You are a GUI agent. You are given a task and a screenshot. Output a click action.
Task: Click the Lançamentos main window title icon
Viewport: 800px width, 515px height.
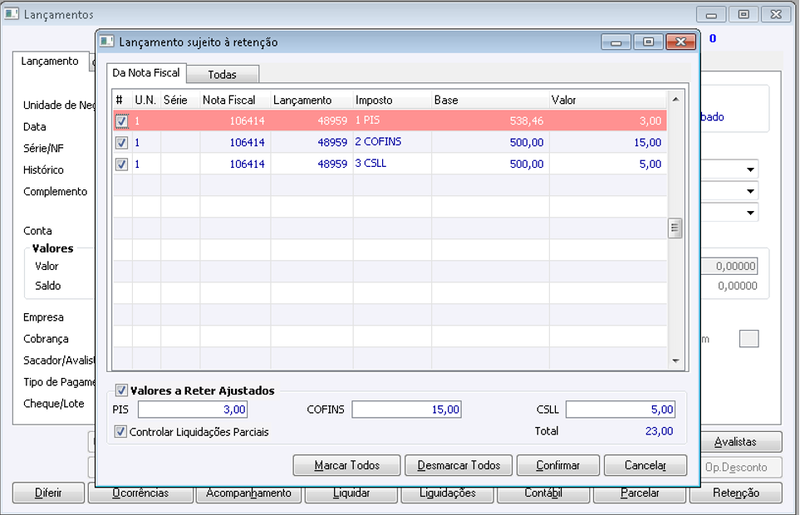pos(12,14)
